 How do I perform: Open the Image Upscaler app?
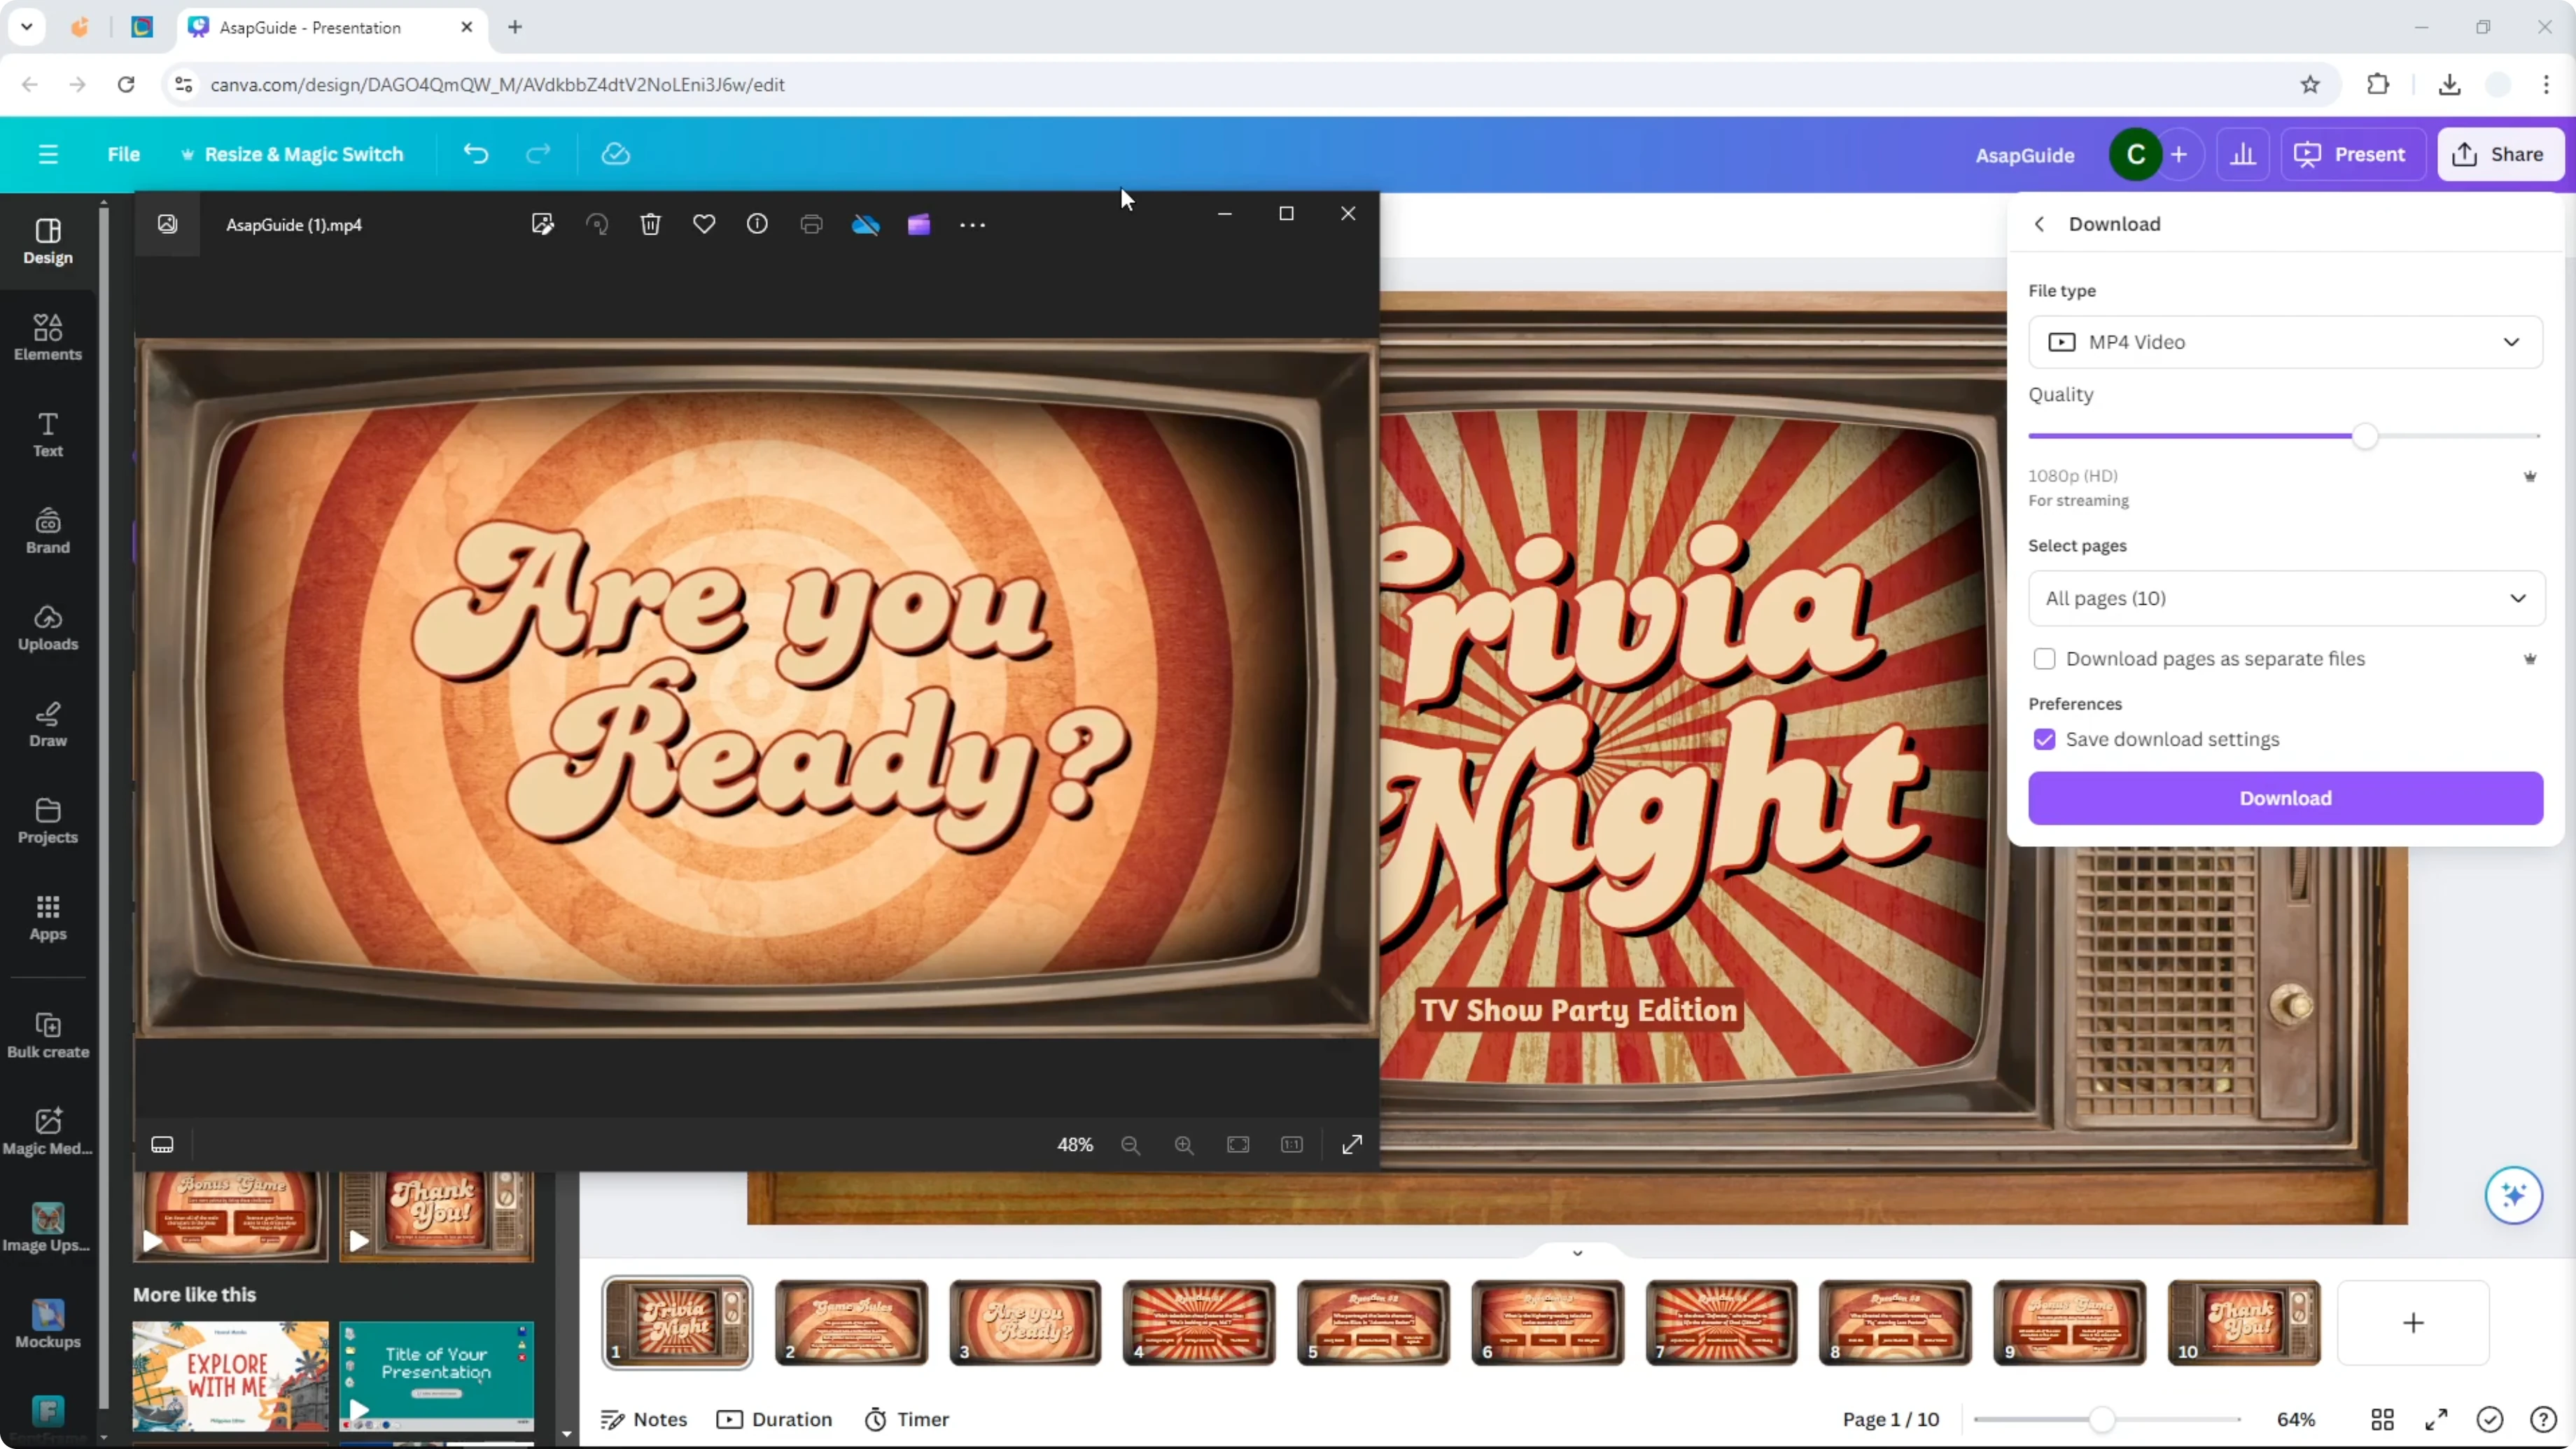tap(48, 1228)
